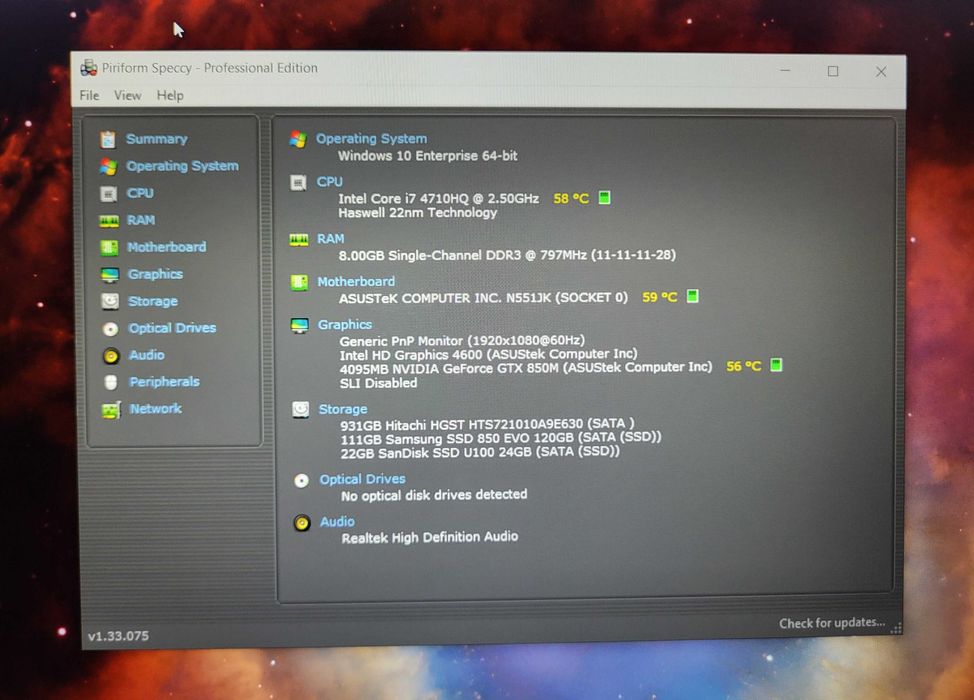This screenshot has height=700, width=974.
Task: Click the Audio speaker icon in sidebar
Action: tap(111, 356)
